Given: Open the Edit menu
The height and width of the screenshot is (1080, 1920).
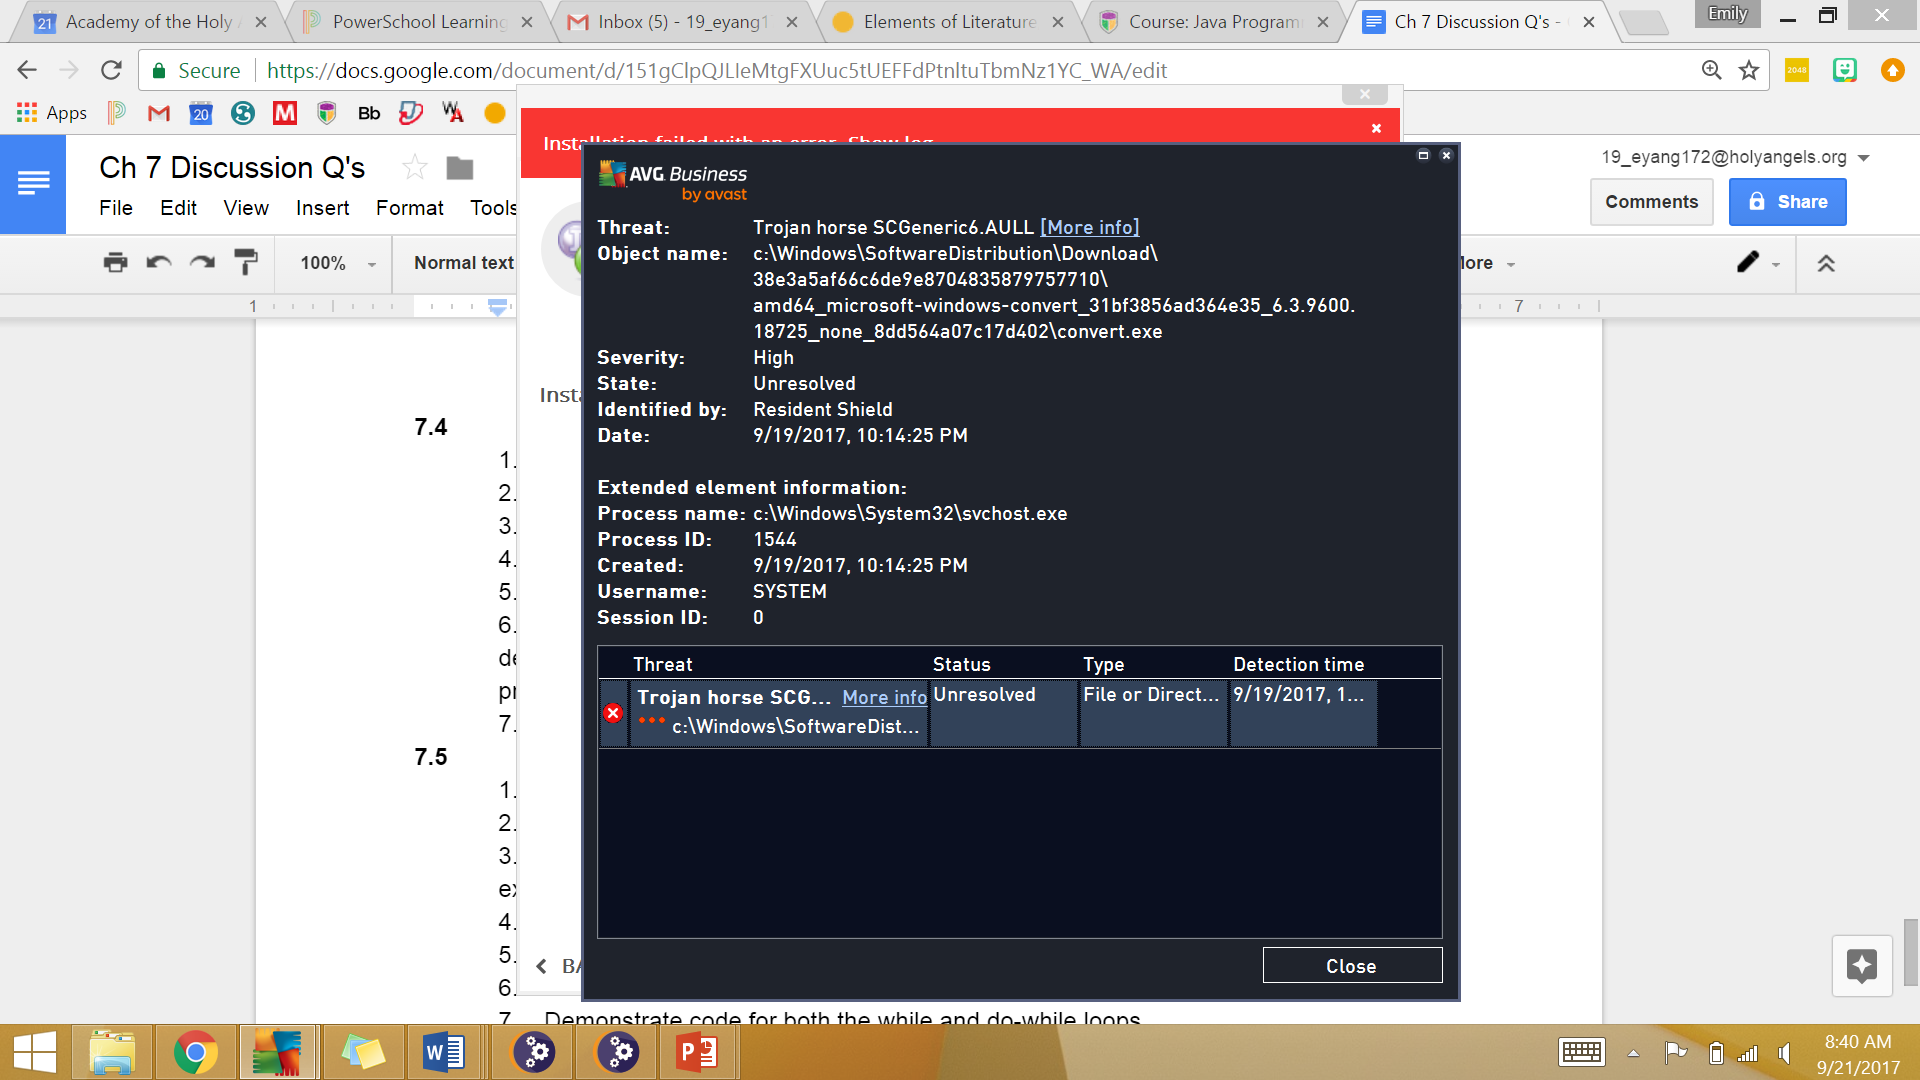Looking at the screenshot, I should tap(178, 208).
